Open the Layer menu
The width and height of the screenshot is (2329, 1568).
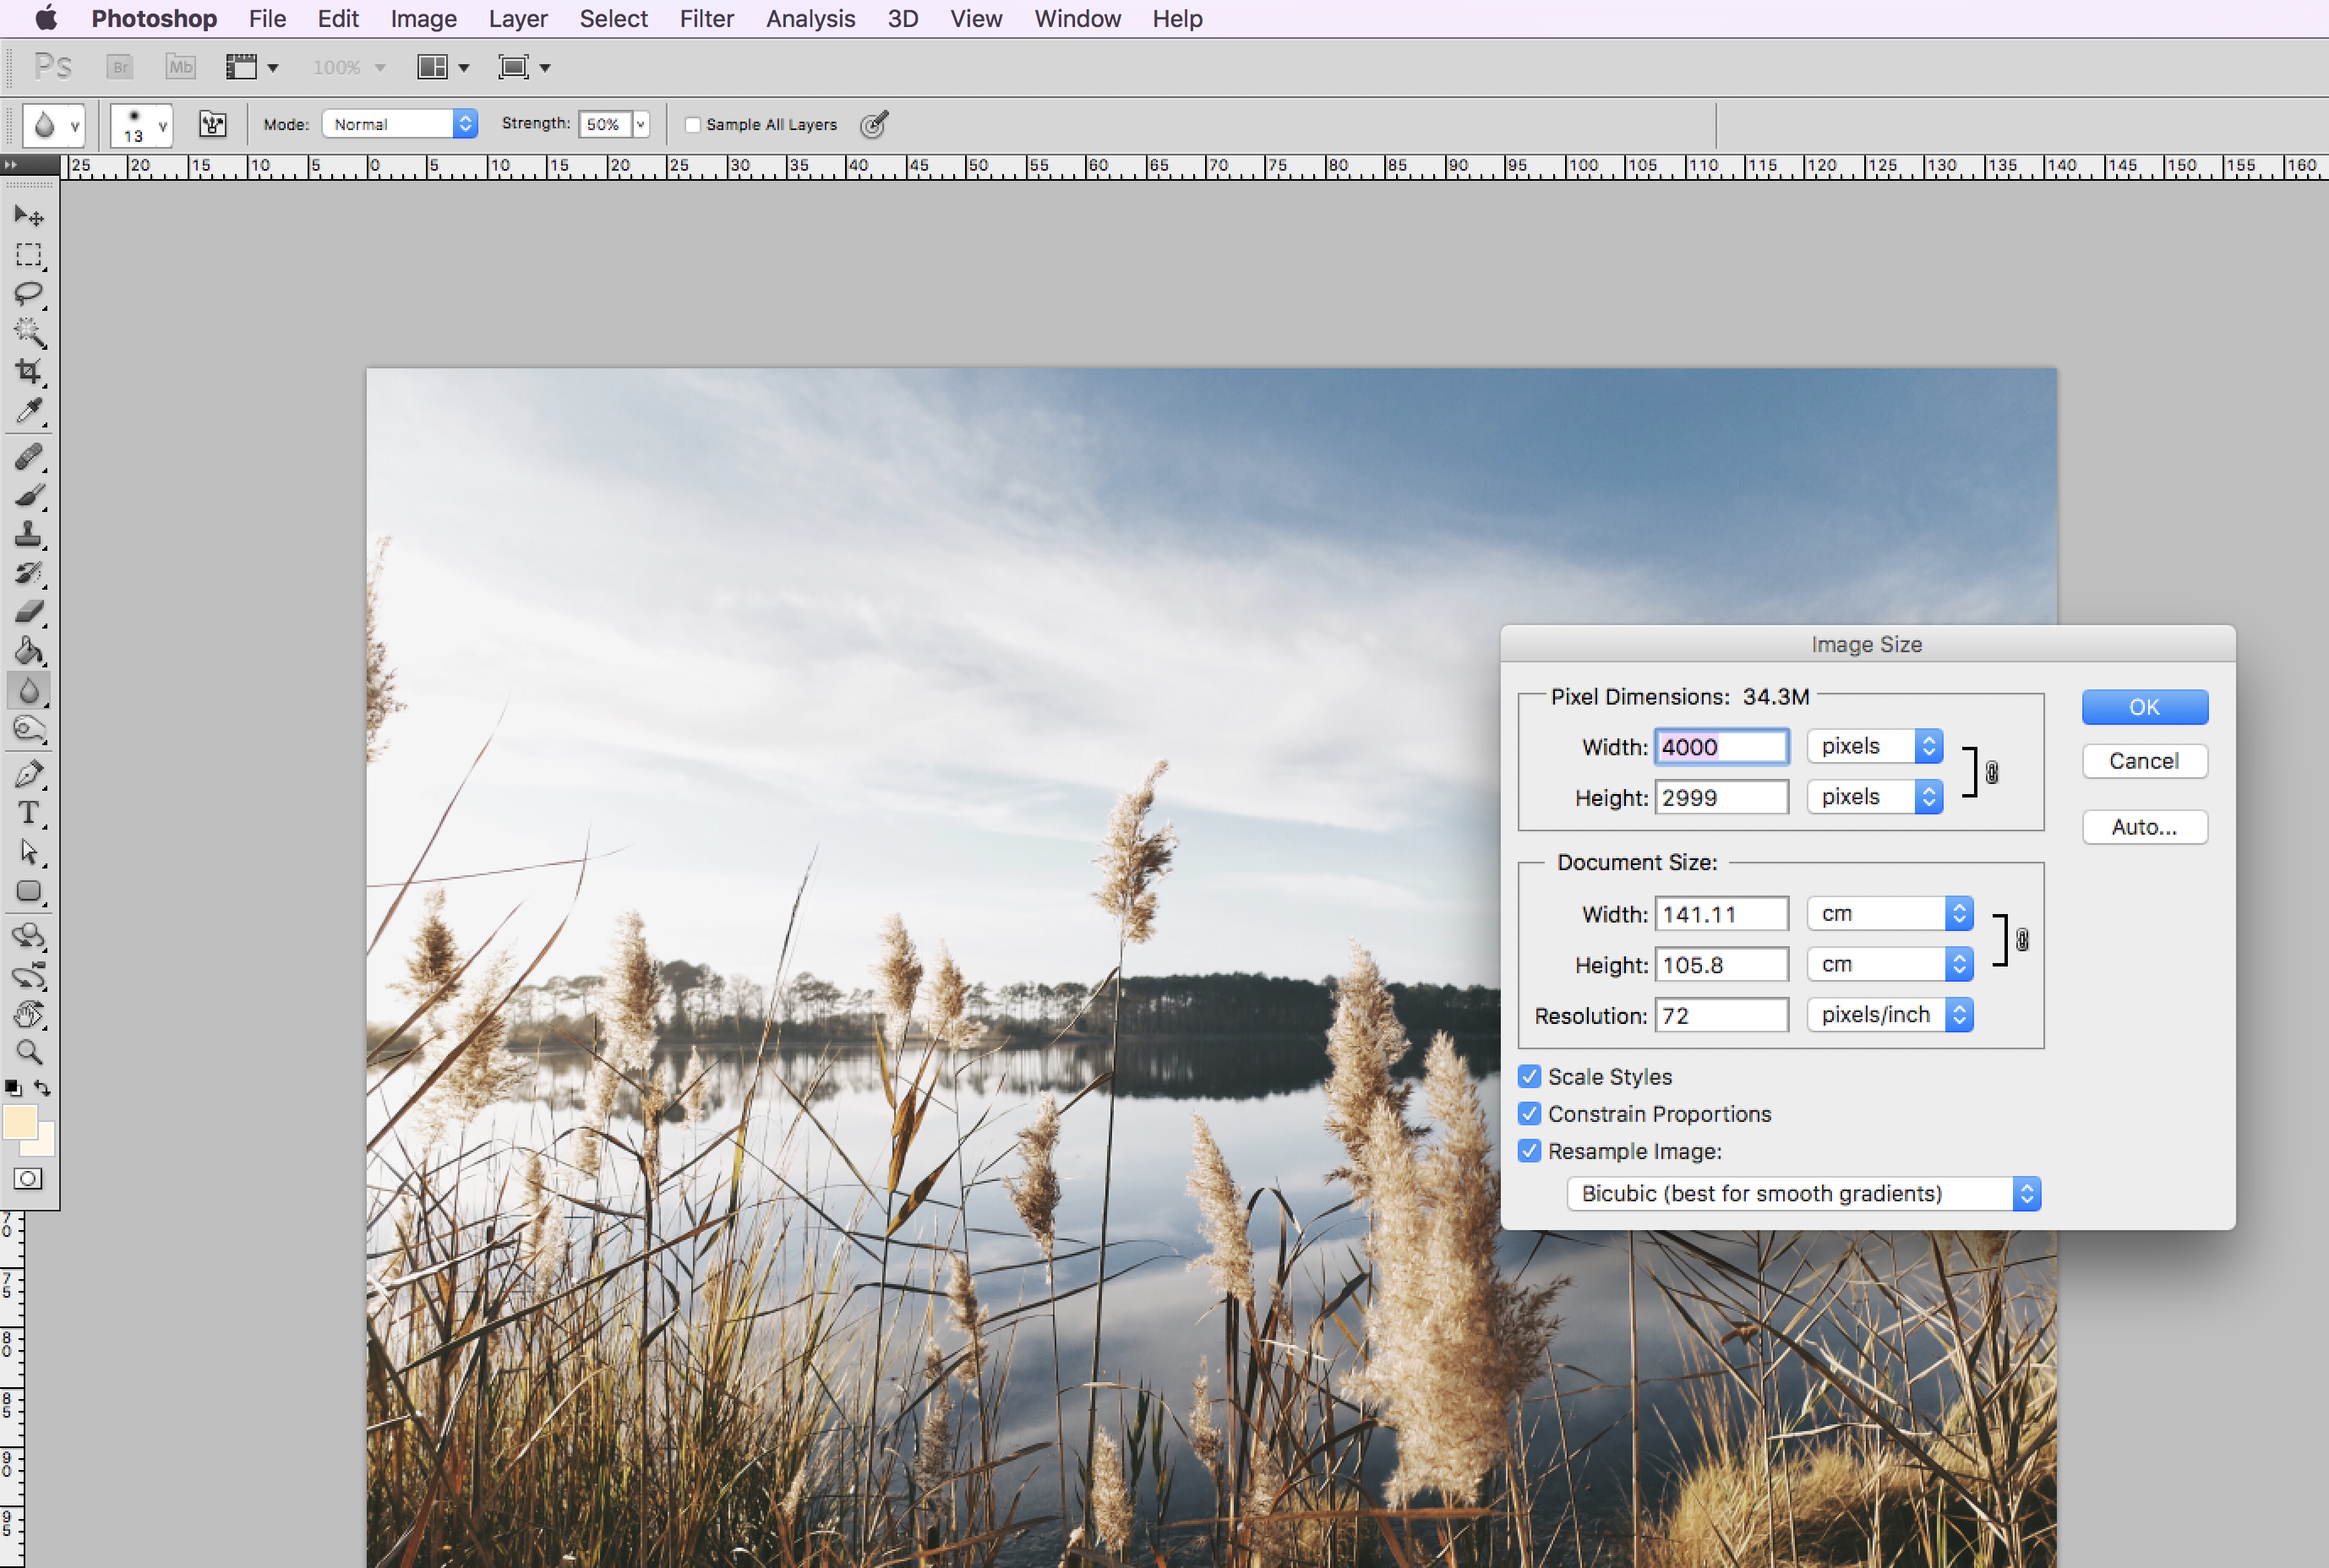518,19
